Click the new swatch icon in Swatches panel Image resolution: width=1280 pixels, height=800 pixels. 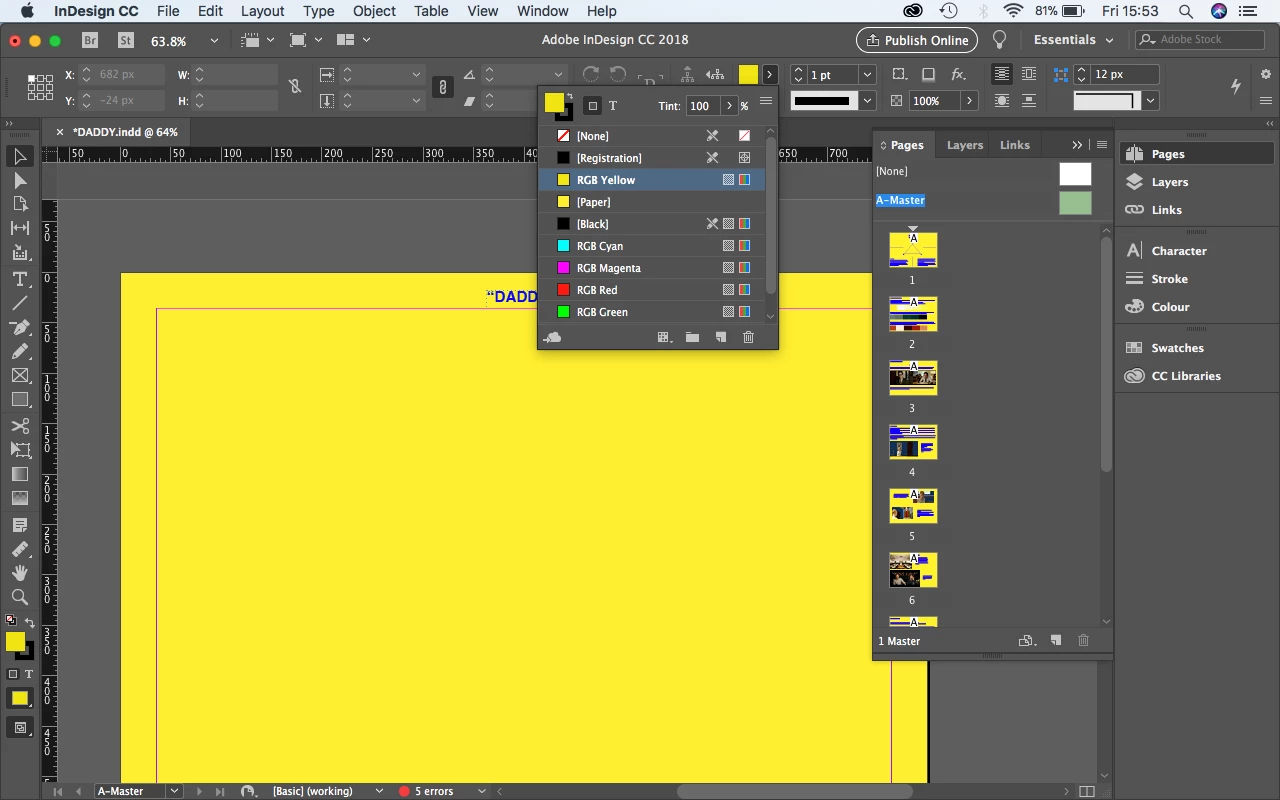720,338
